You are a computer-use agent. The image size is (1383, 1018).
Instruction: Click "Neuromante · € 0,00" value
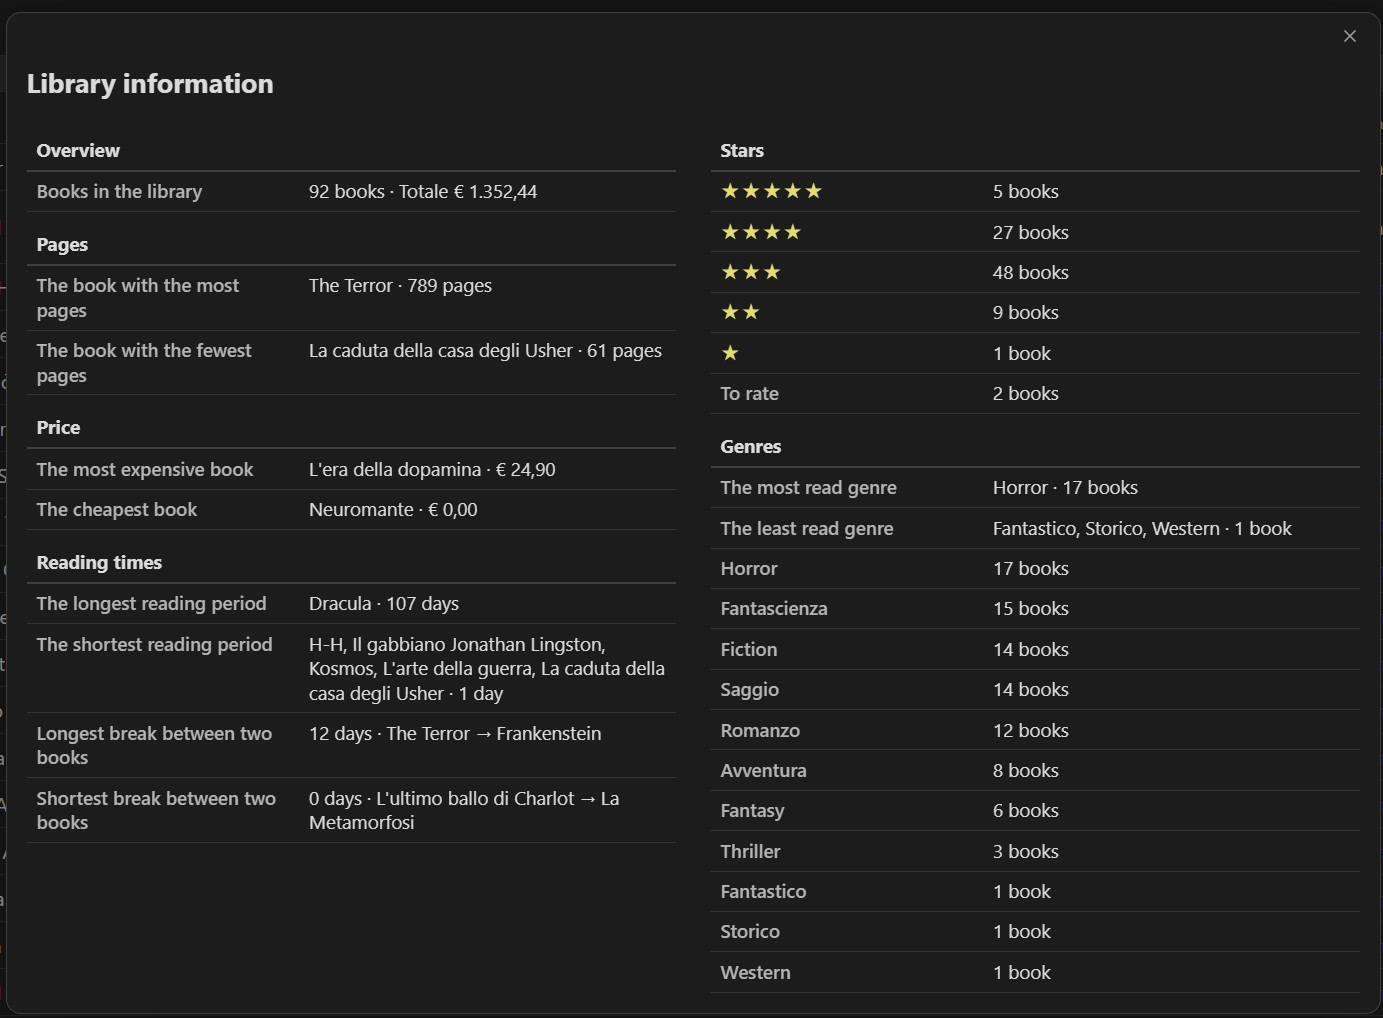point(393,509)
